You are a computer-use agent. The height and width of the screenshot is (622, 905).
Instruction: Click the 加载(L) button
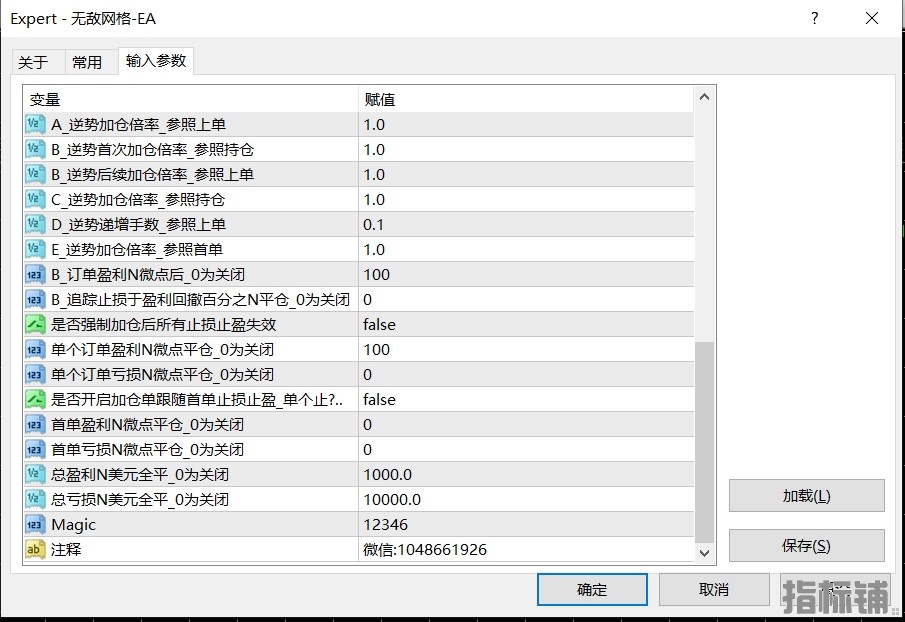(x=806, y=496)
